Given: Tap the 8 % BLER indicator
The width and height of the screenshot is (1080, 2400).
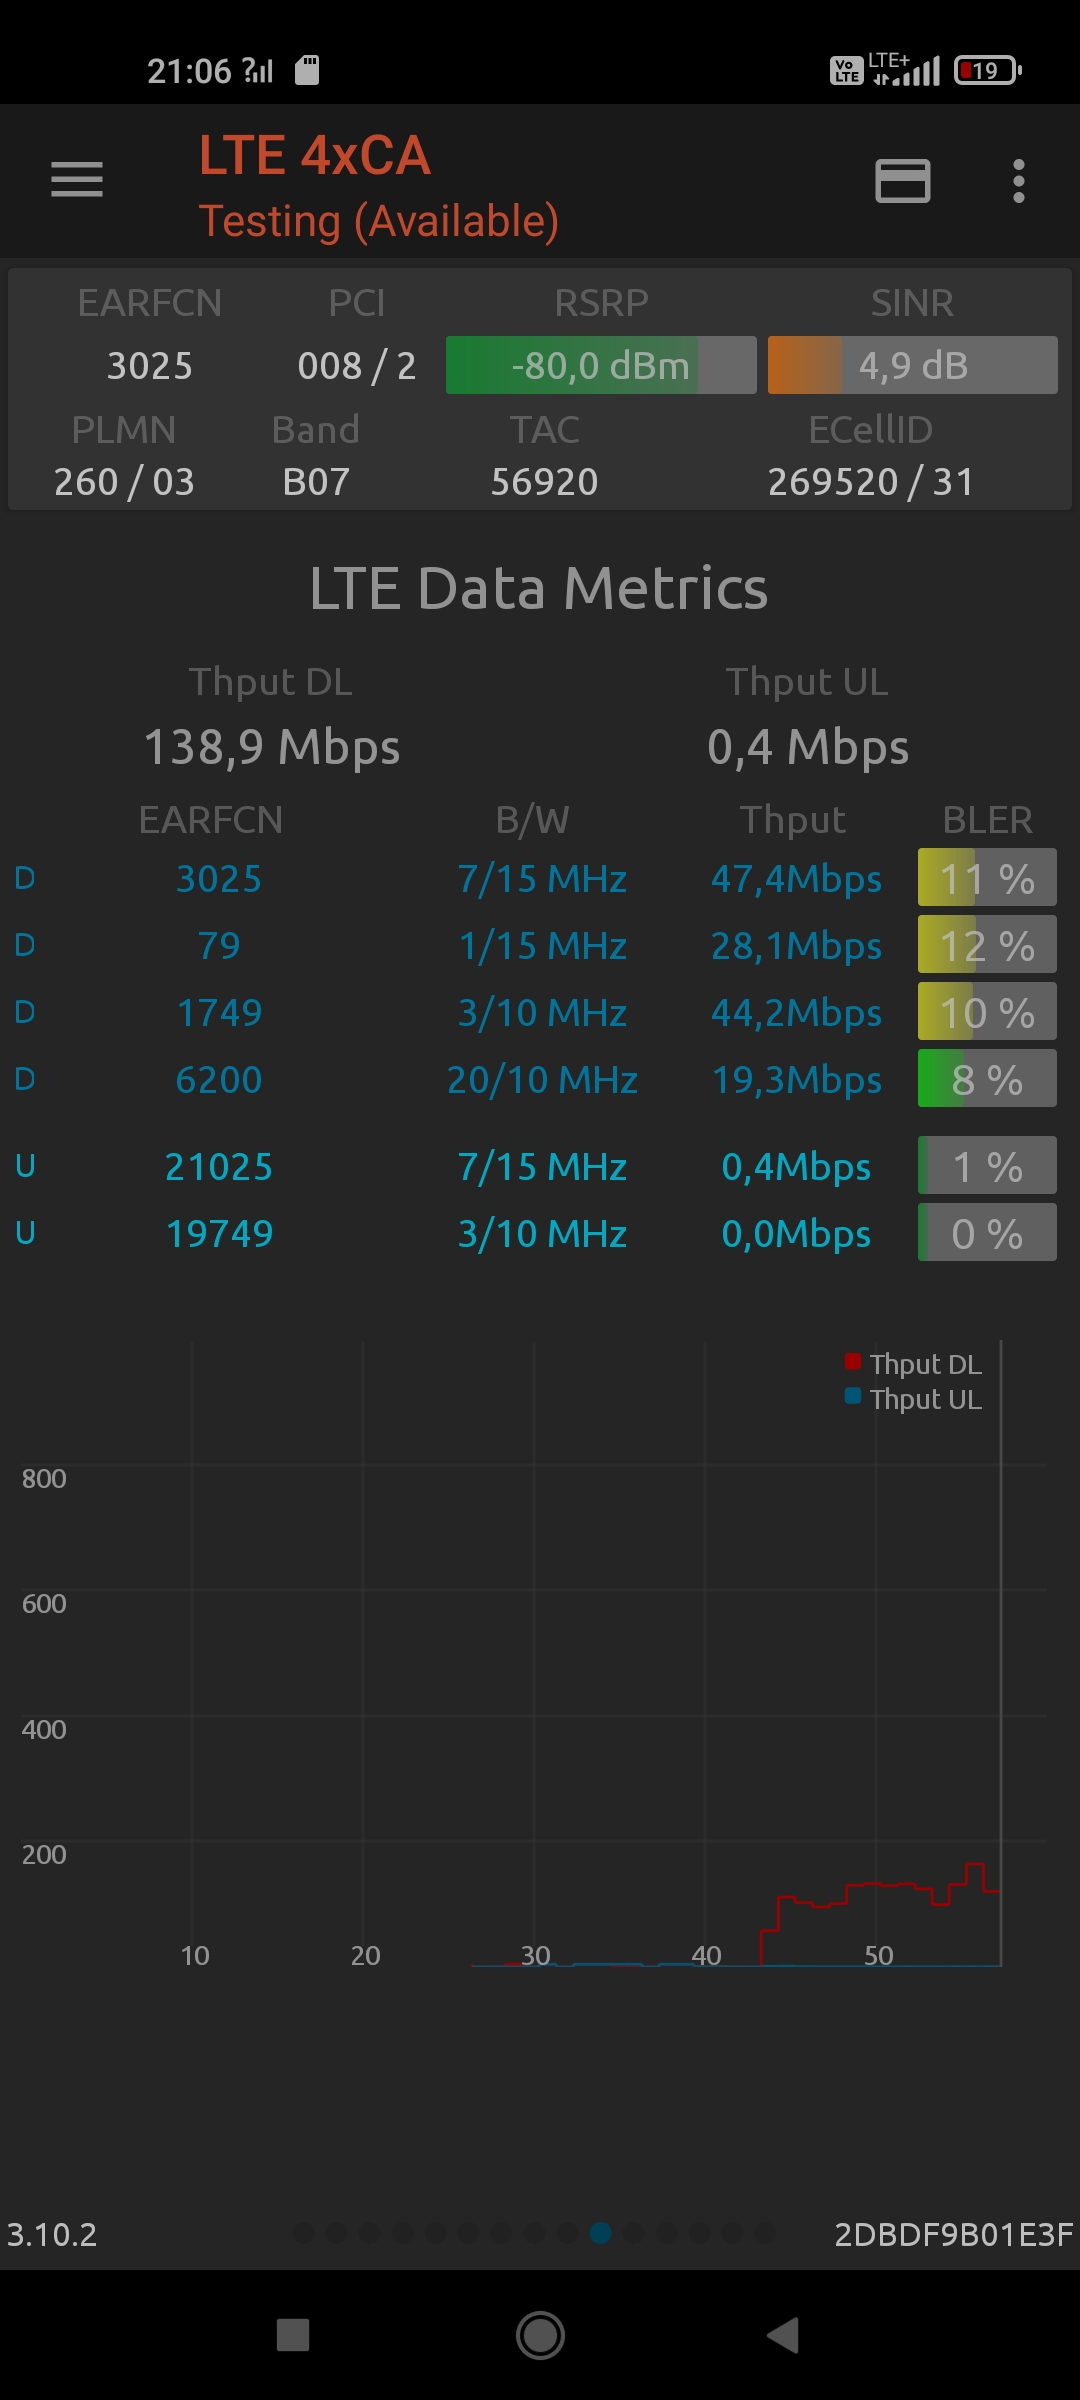Looking at the screenshot, I should [x=987, y=1080].
